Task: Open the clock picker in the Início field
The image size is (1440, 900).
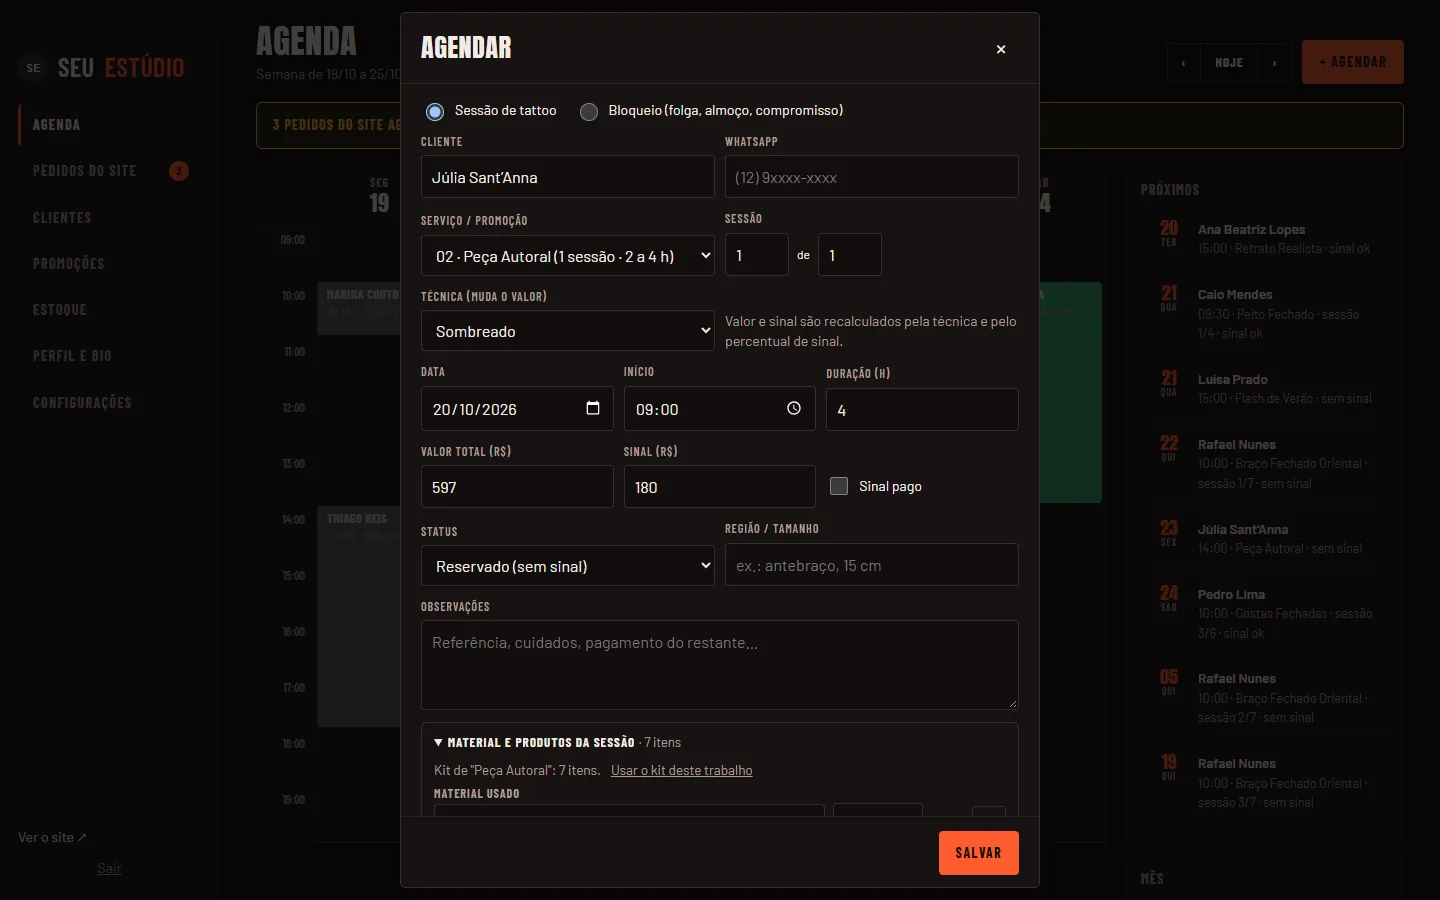Action: pos(794,408)
